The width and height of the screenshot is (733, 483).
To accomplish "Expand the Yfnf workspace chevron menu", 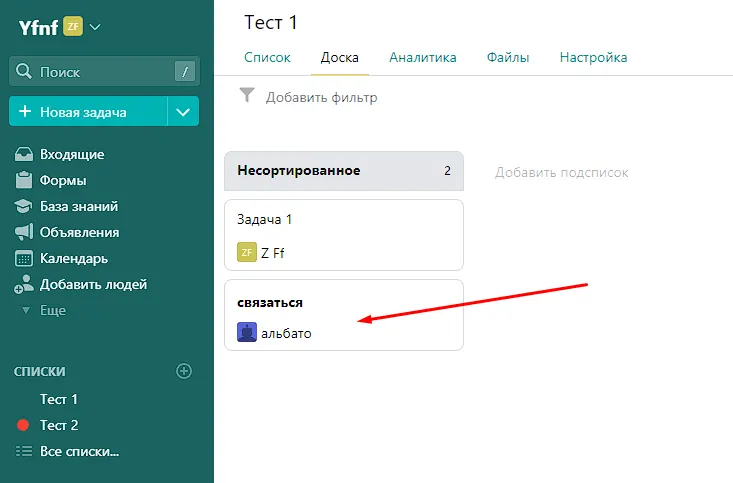I will click(96, 27).
